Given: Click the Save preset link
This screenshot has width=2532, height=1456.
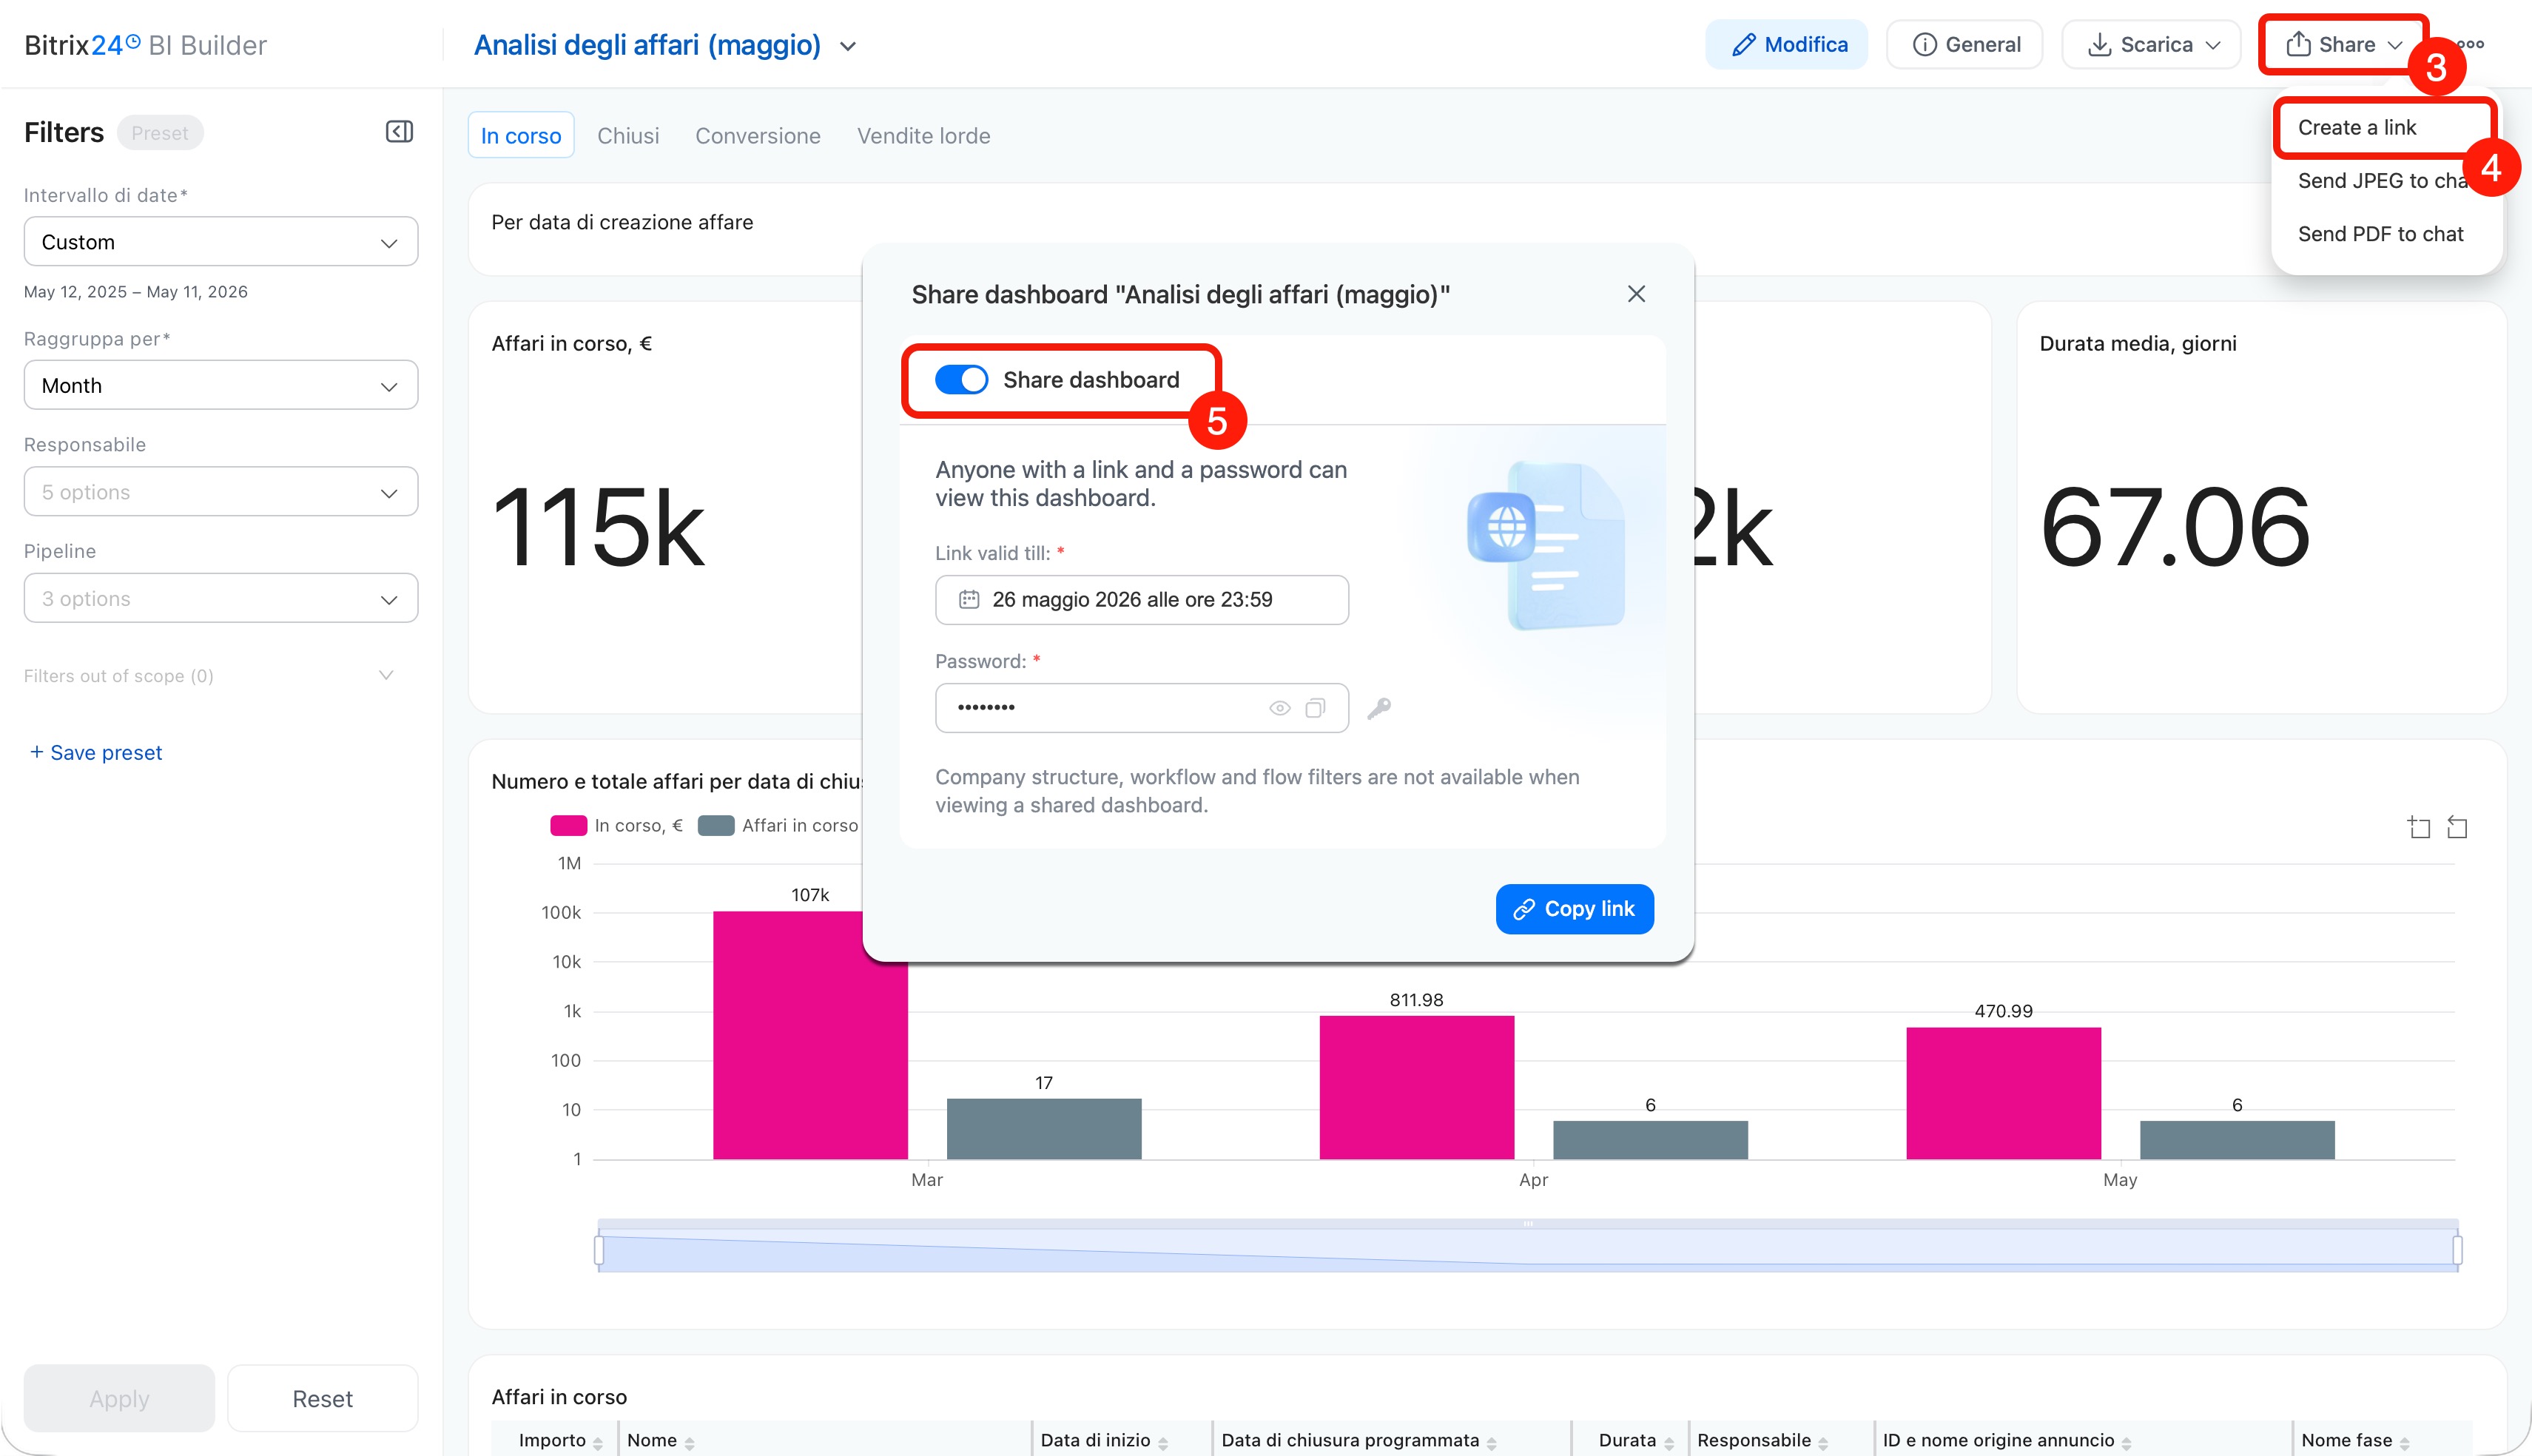Looking at the screenshot, I should 96,753.
